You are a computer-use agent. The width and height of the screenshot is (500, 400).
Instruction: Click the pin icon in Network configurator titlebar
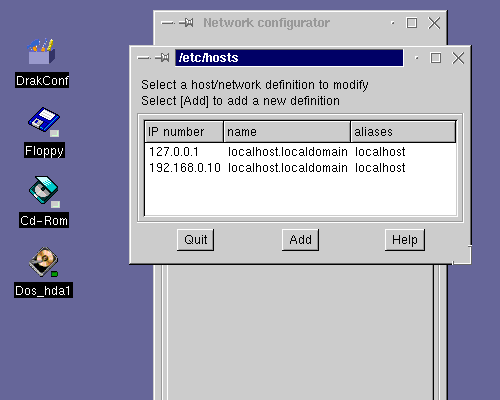coord(186,23)
